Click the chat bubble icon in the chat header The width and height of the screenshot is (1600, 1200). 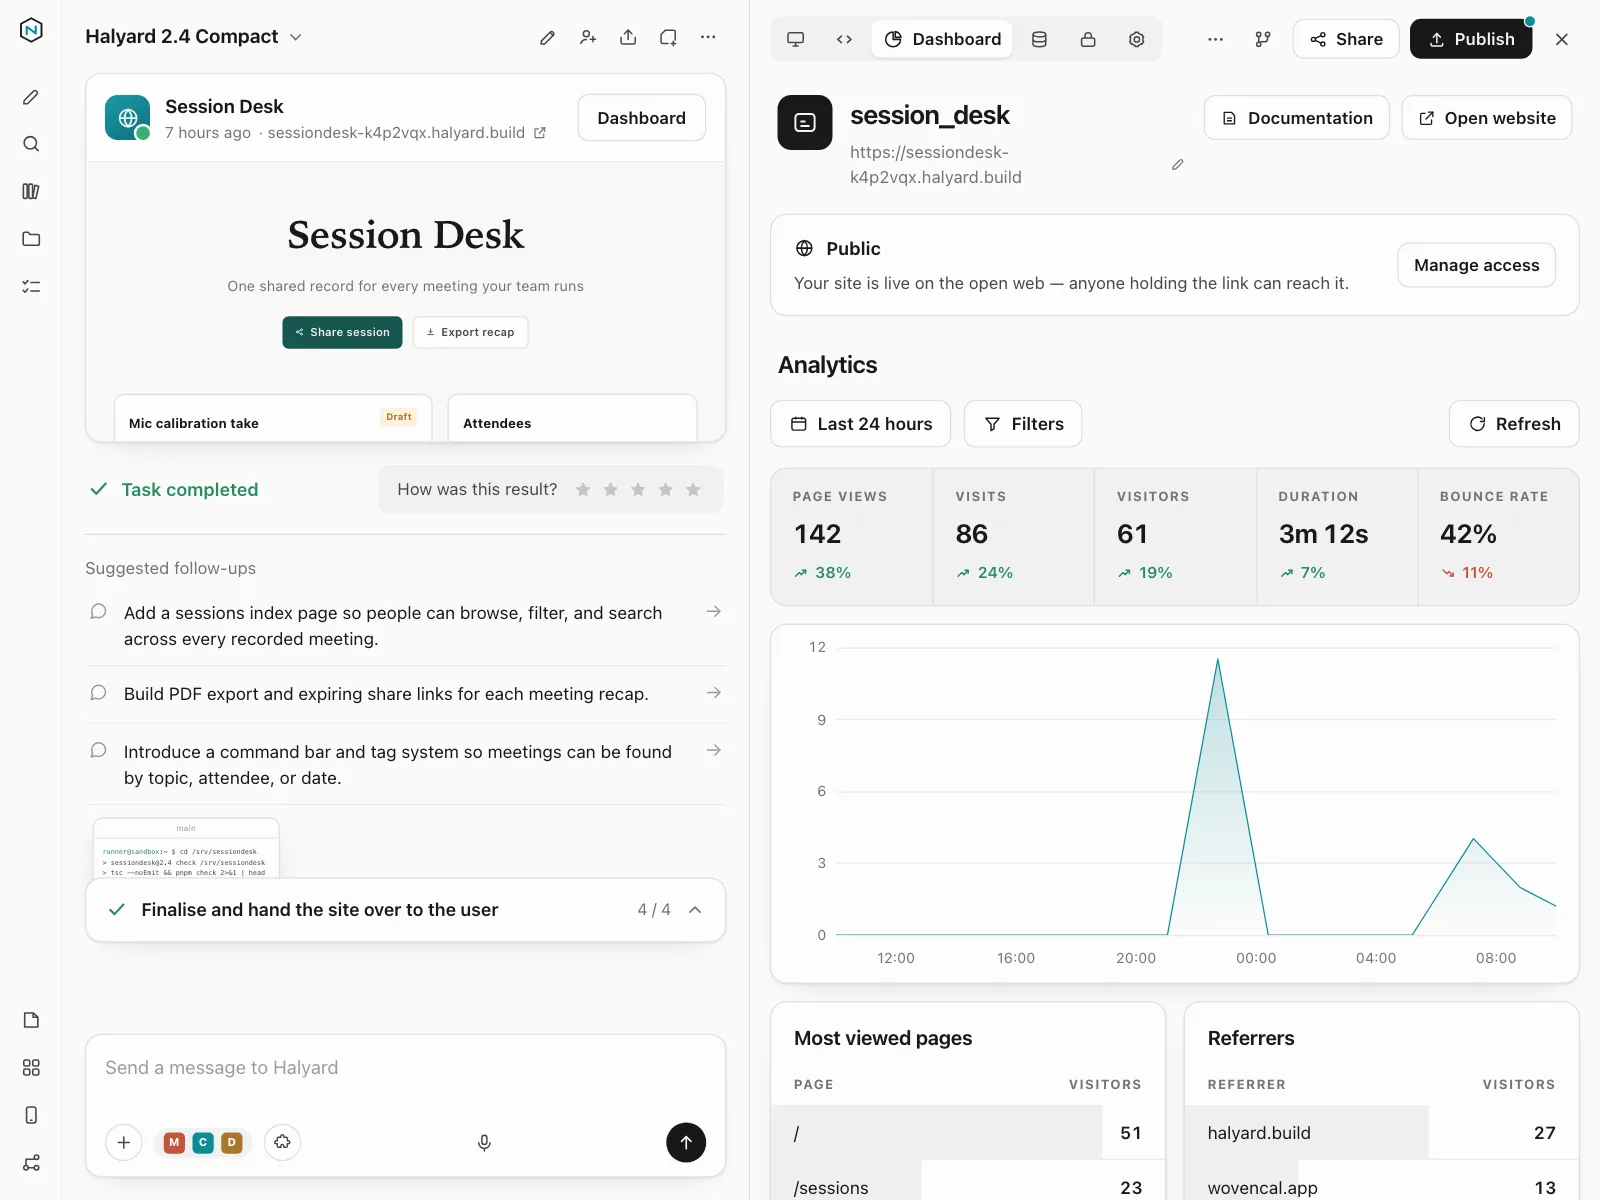(668, 37)
